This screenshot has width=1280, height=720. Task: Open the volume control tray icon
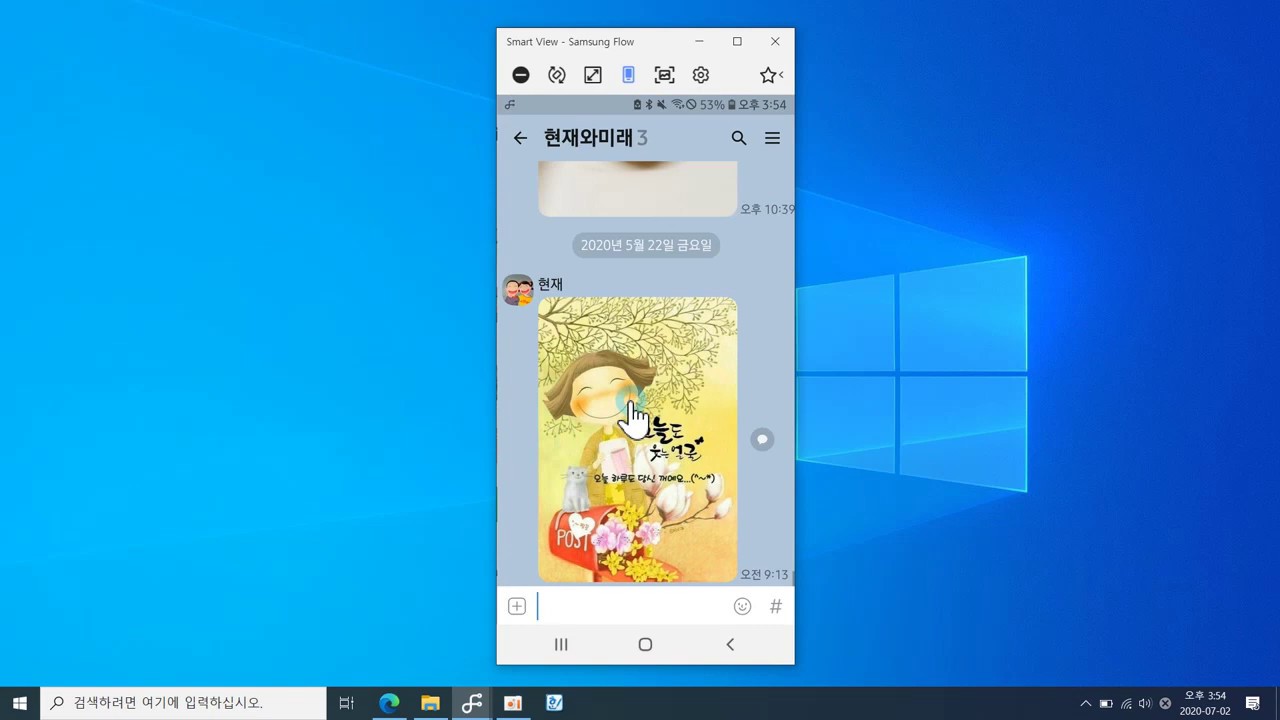pyautogui.click(x=1145, y=703)
